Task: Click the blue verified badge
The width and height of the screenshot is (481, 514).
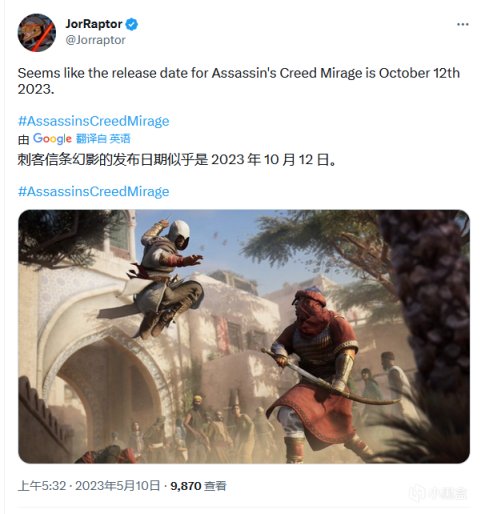Action: 132,24
